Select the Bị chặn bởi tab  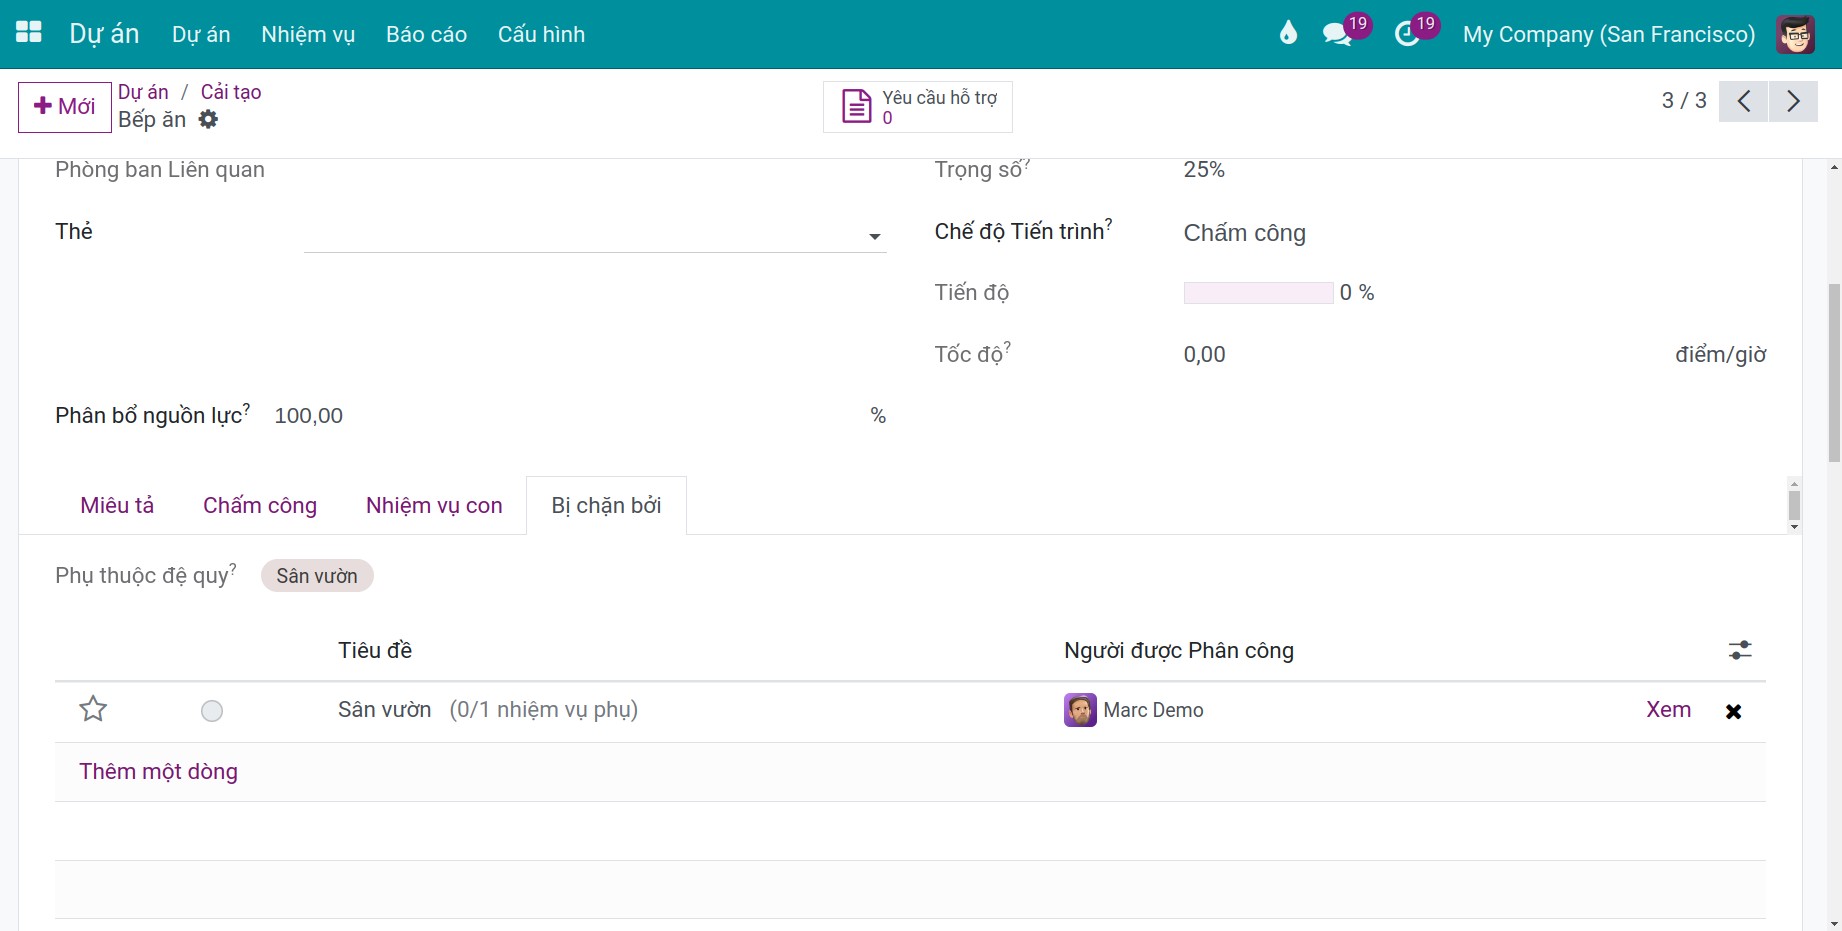point(606,505)
